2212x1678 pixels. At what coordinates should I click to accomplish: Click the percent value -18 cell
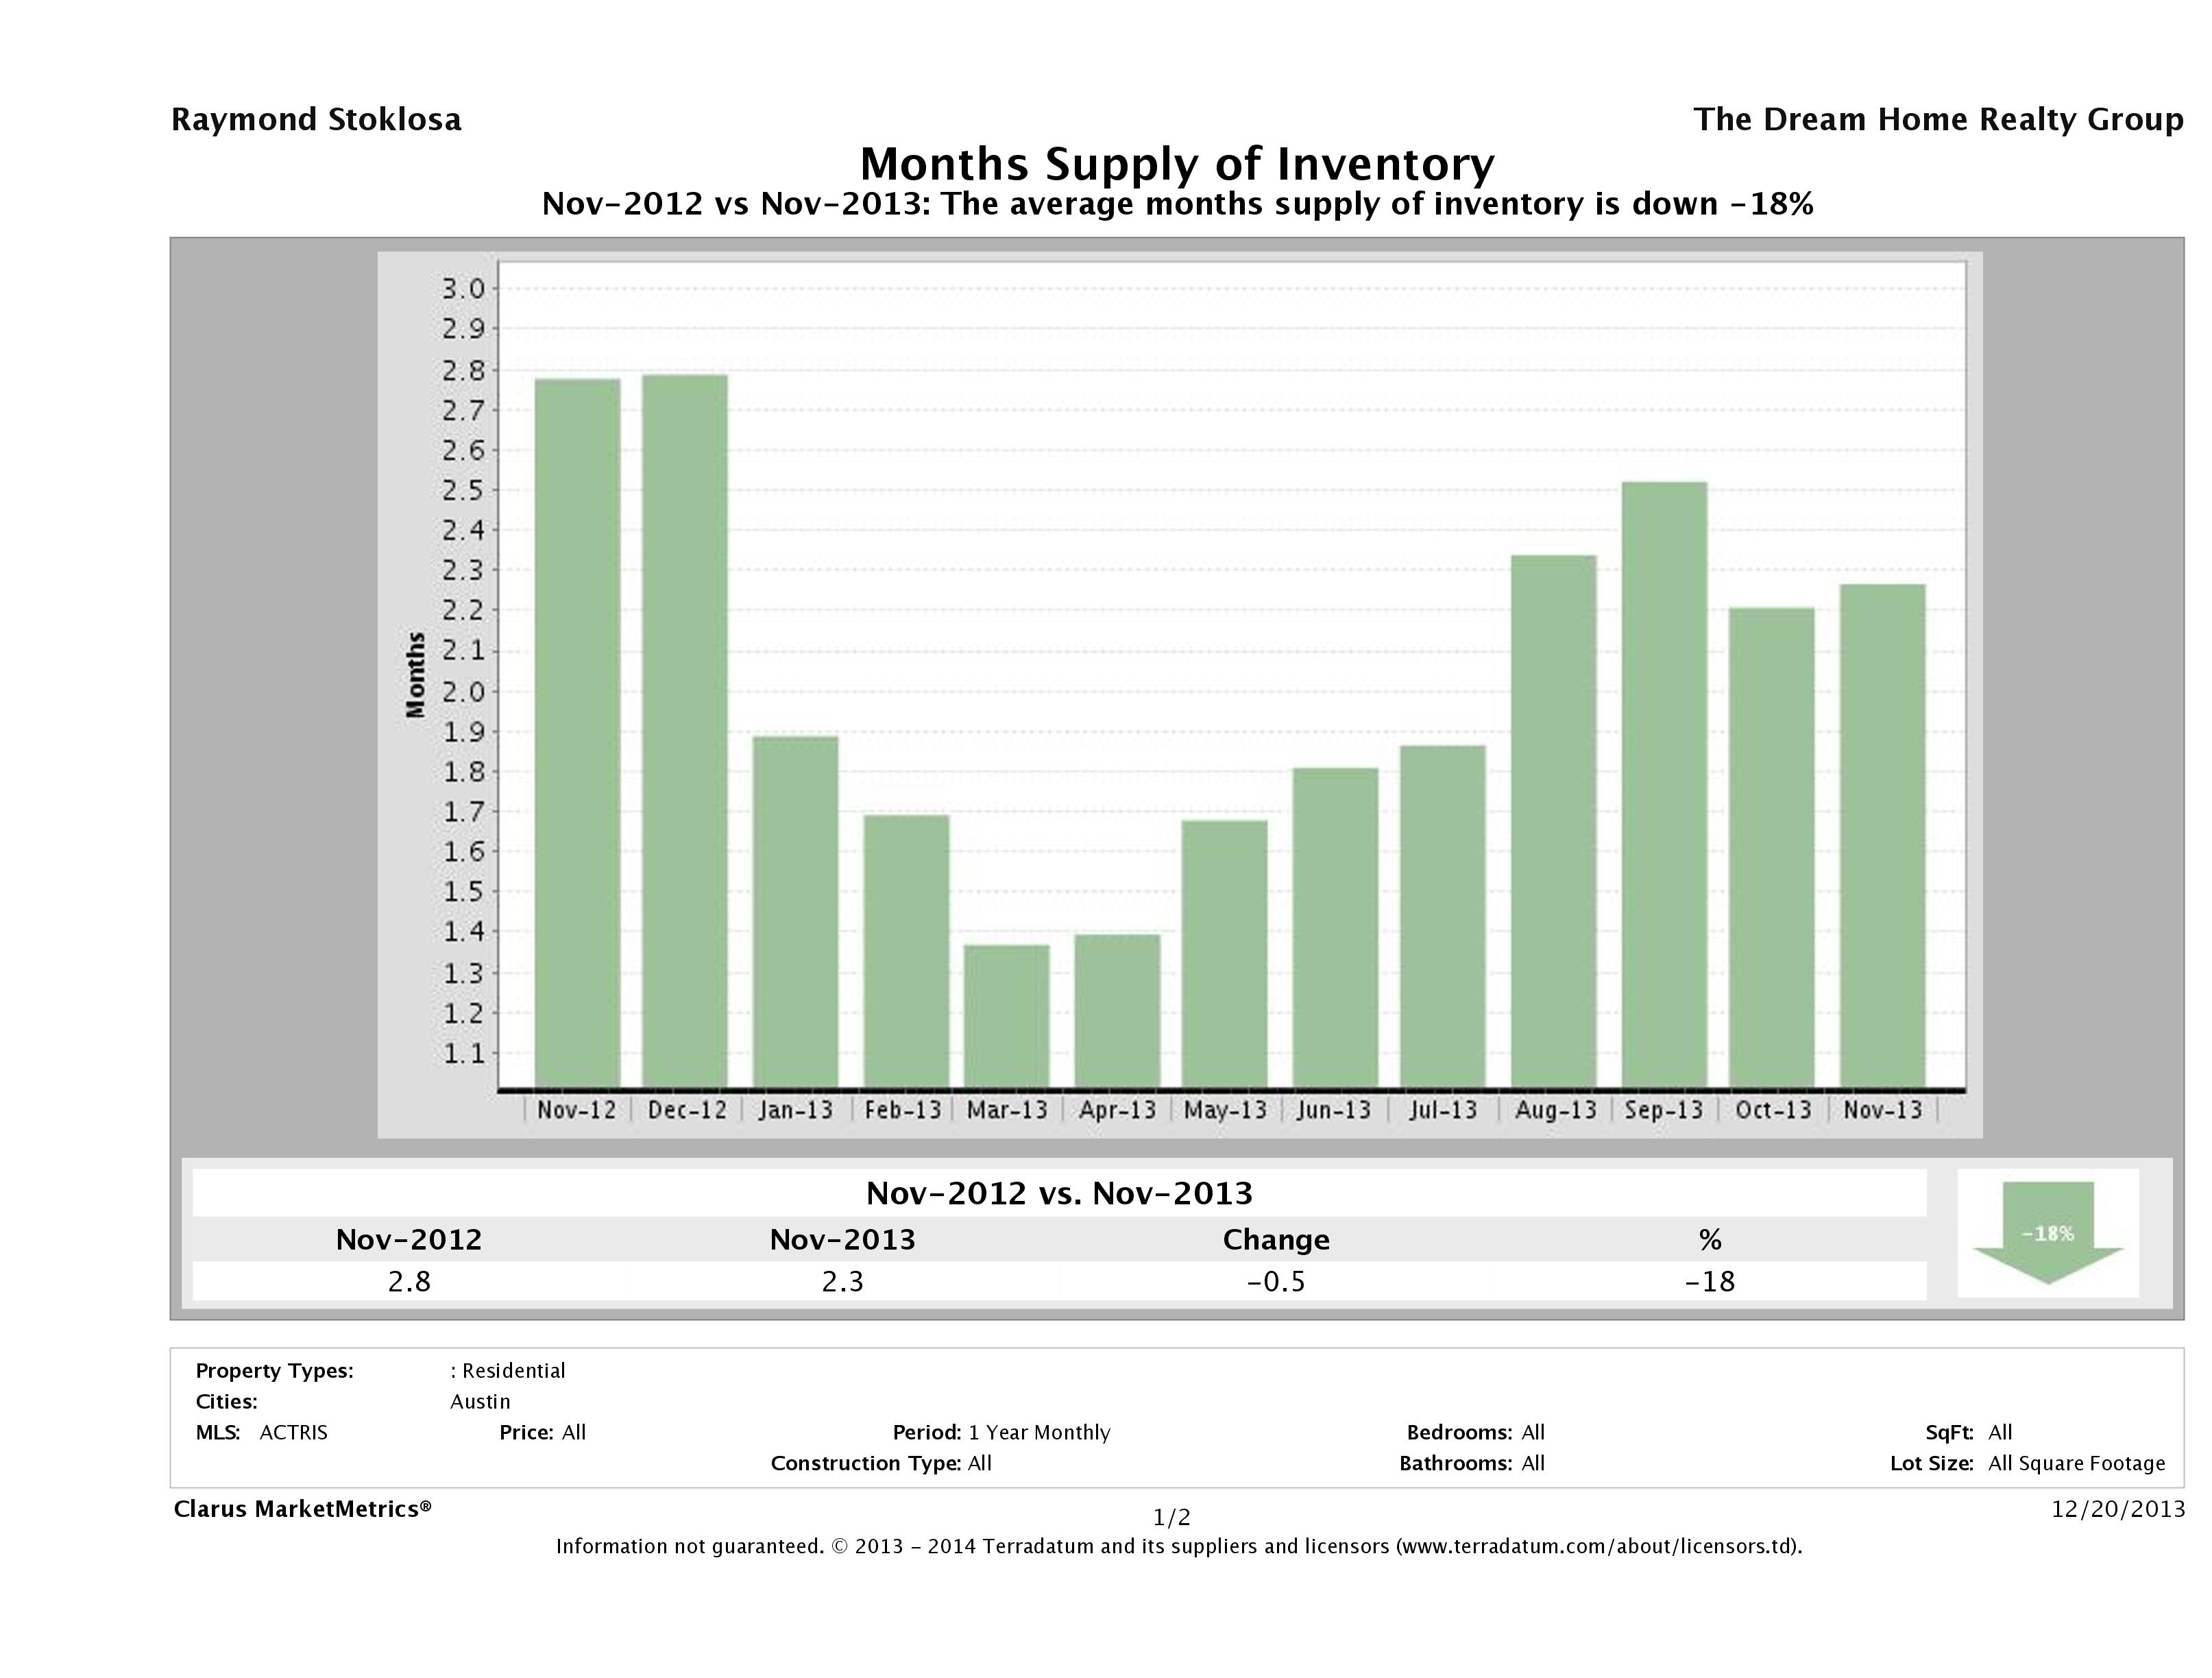1709,1281
